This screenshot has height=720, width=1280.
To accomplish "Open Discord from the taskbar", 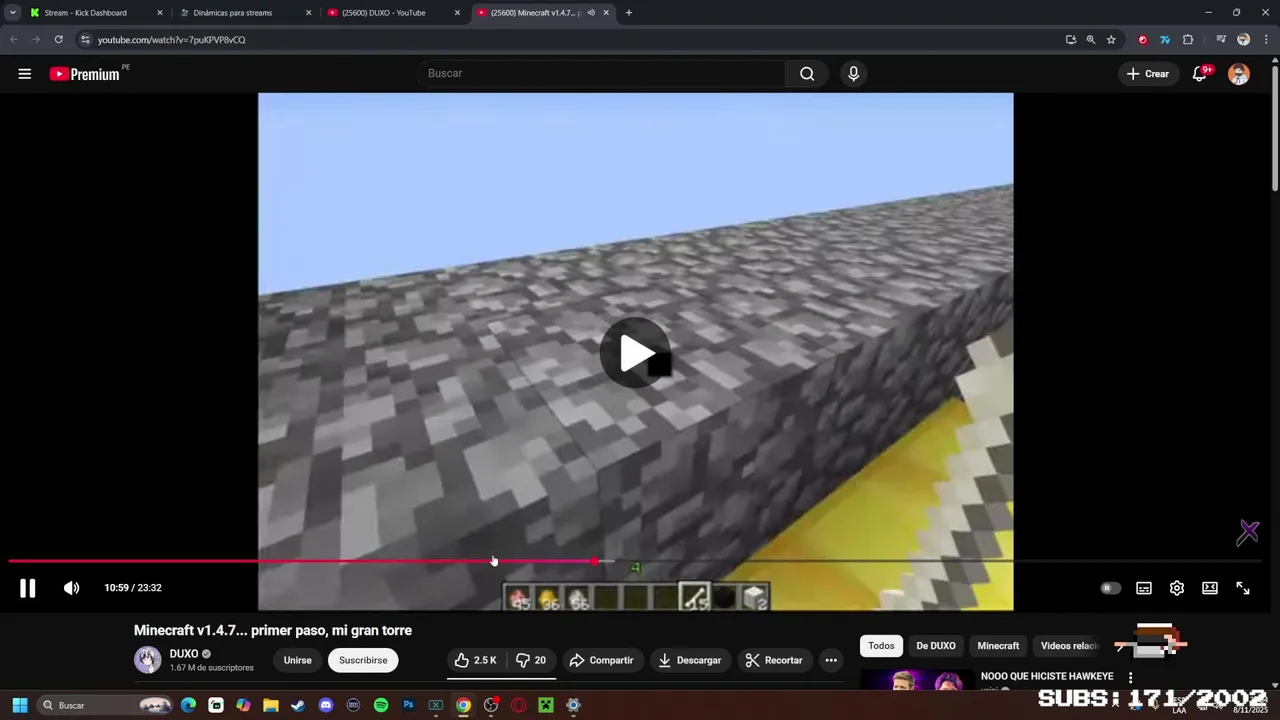I will click(325, 705).
